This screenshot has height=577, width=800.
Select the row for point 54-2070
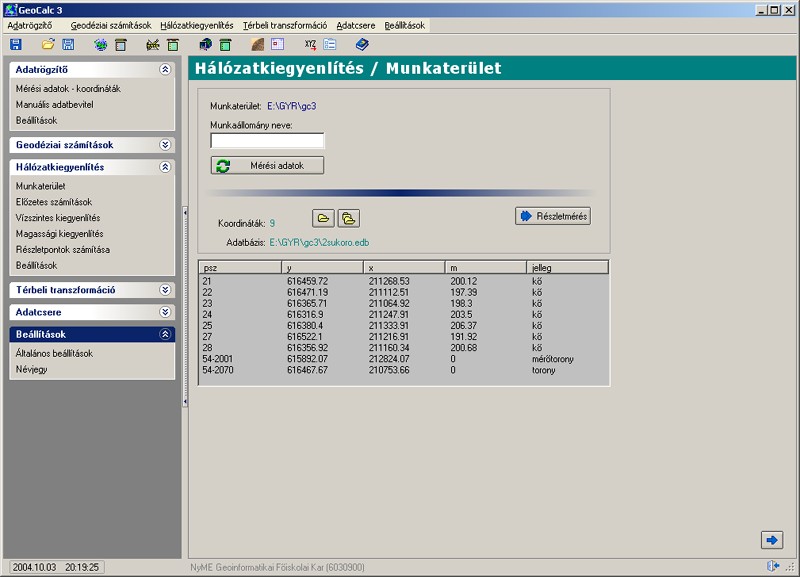click(404, 370)
